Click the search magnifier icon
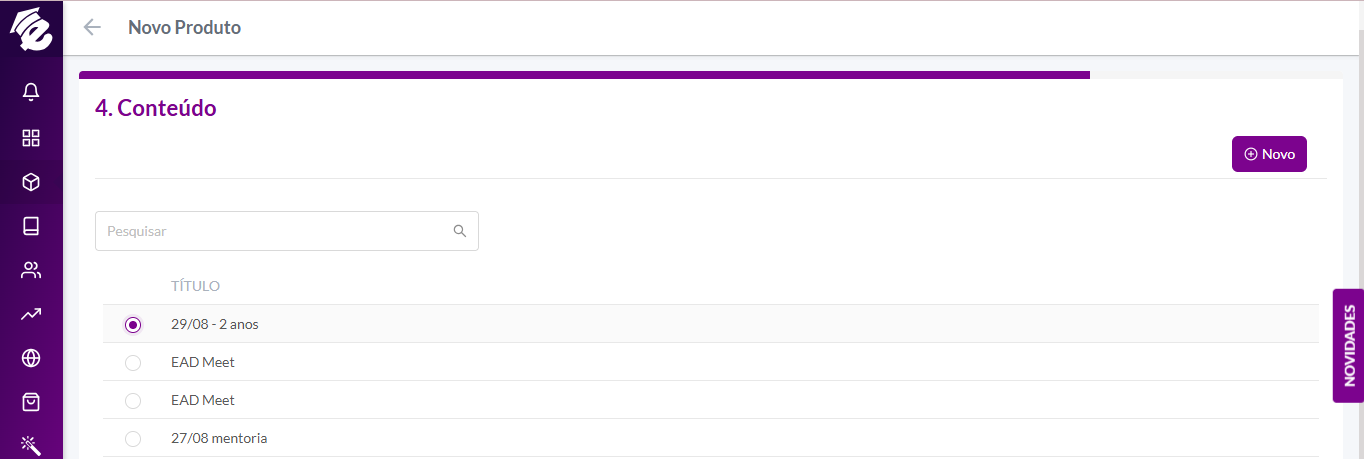1364x459 pixels. (x=460, y=231)
